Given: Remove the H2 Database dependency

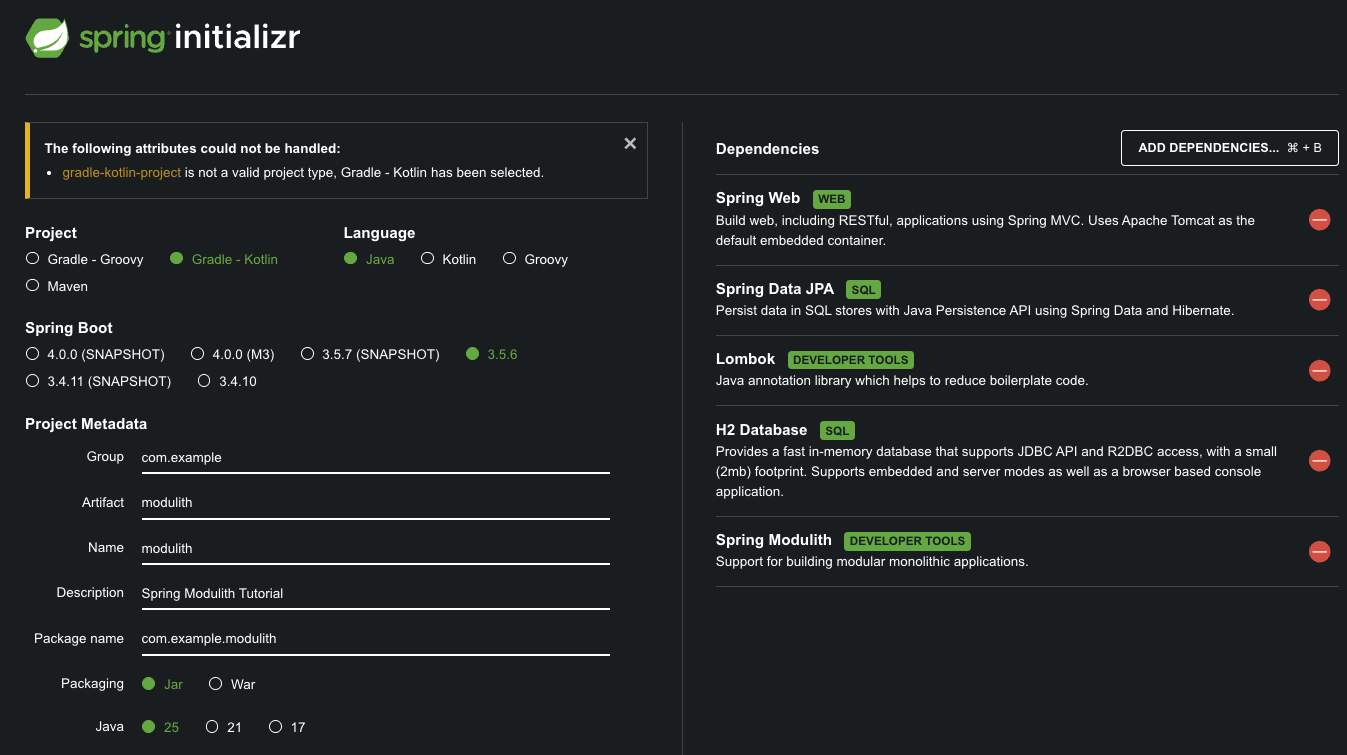Looking at the screenshot, I should coord(1319,461).
